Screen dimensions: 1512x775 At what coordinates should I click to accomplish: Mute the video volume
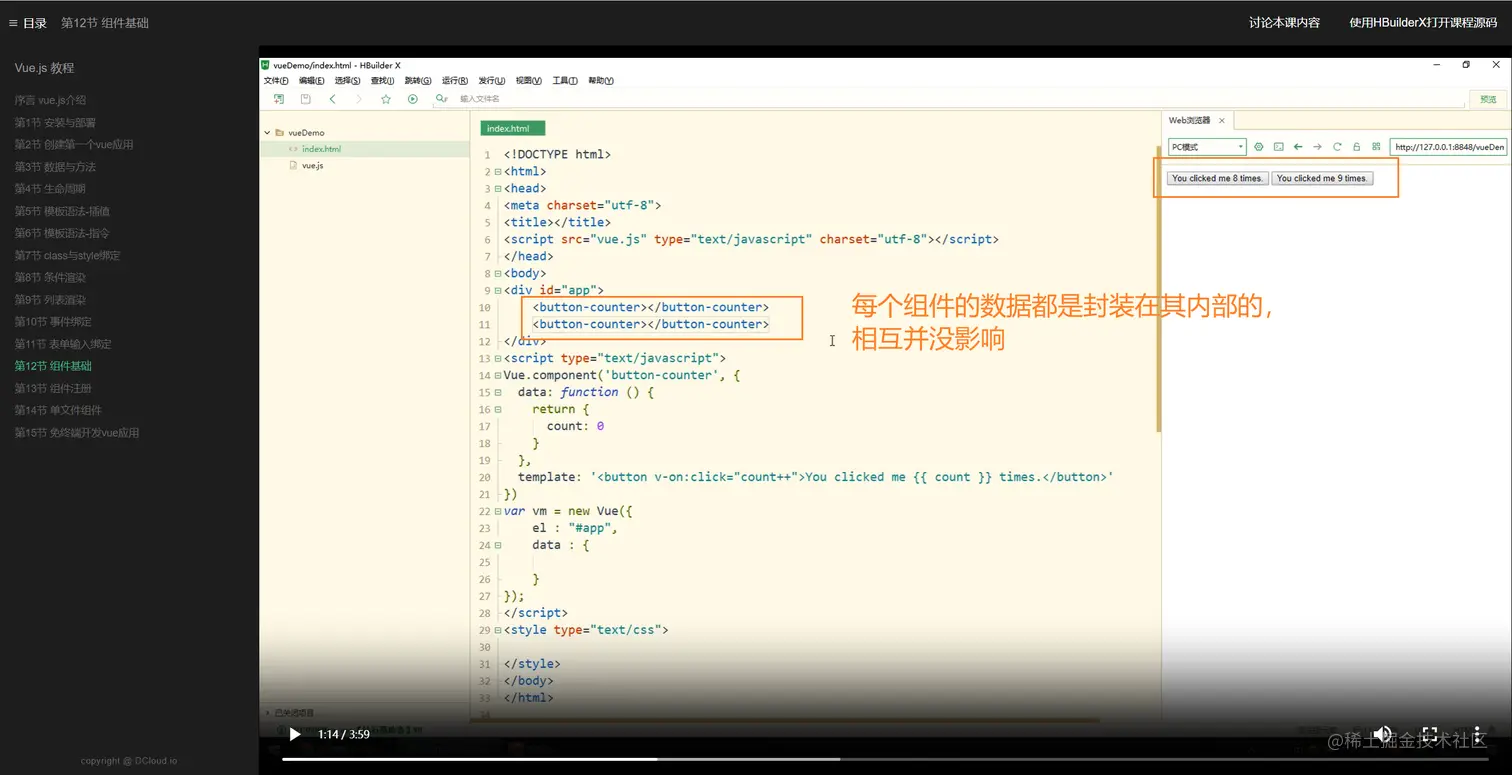pos(1383,734)
